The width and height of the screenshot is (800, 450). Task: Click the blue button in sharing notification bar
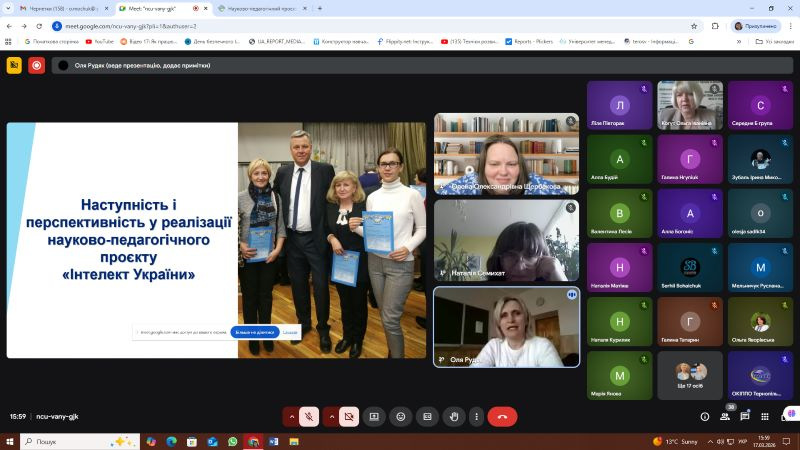[254, 332]
